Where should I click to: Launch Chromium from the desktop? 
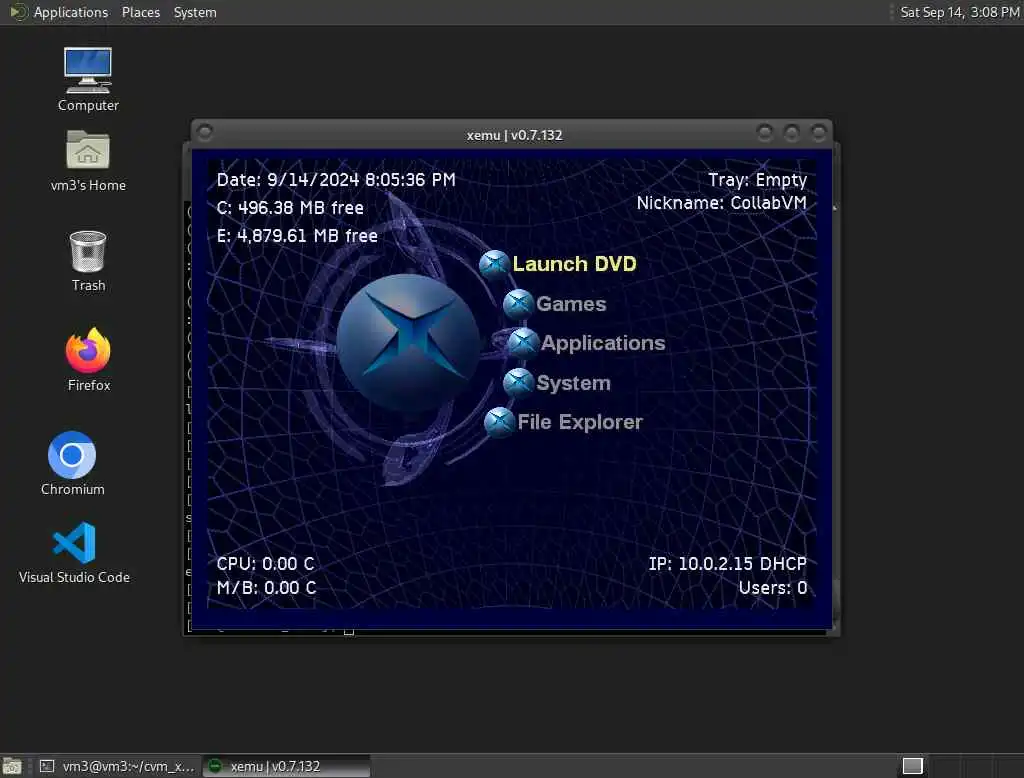(x=72, y=463)
